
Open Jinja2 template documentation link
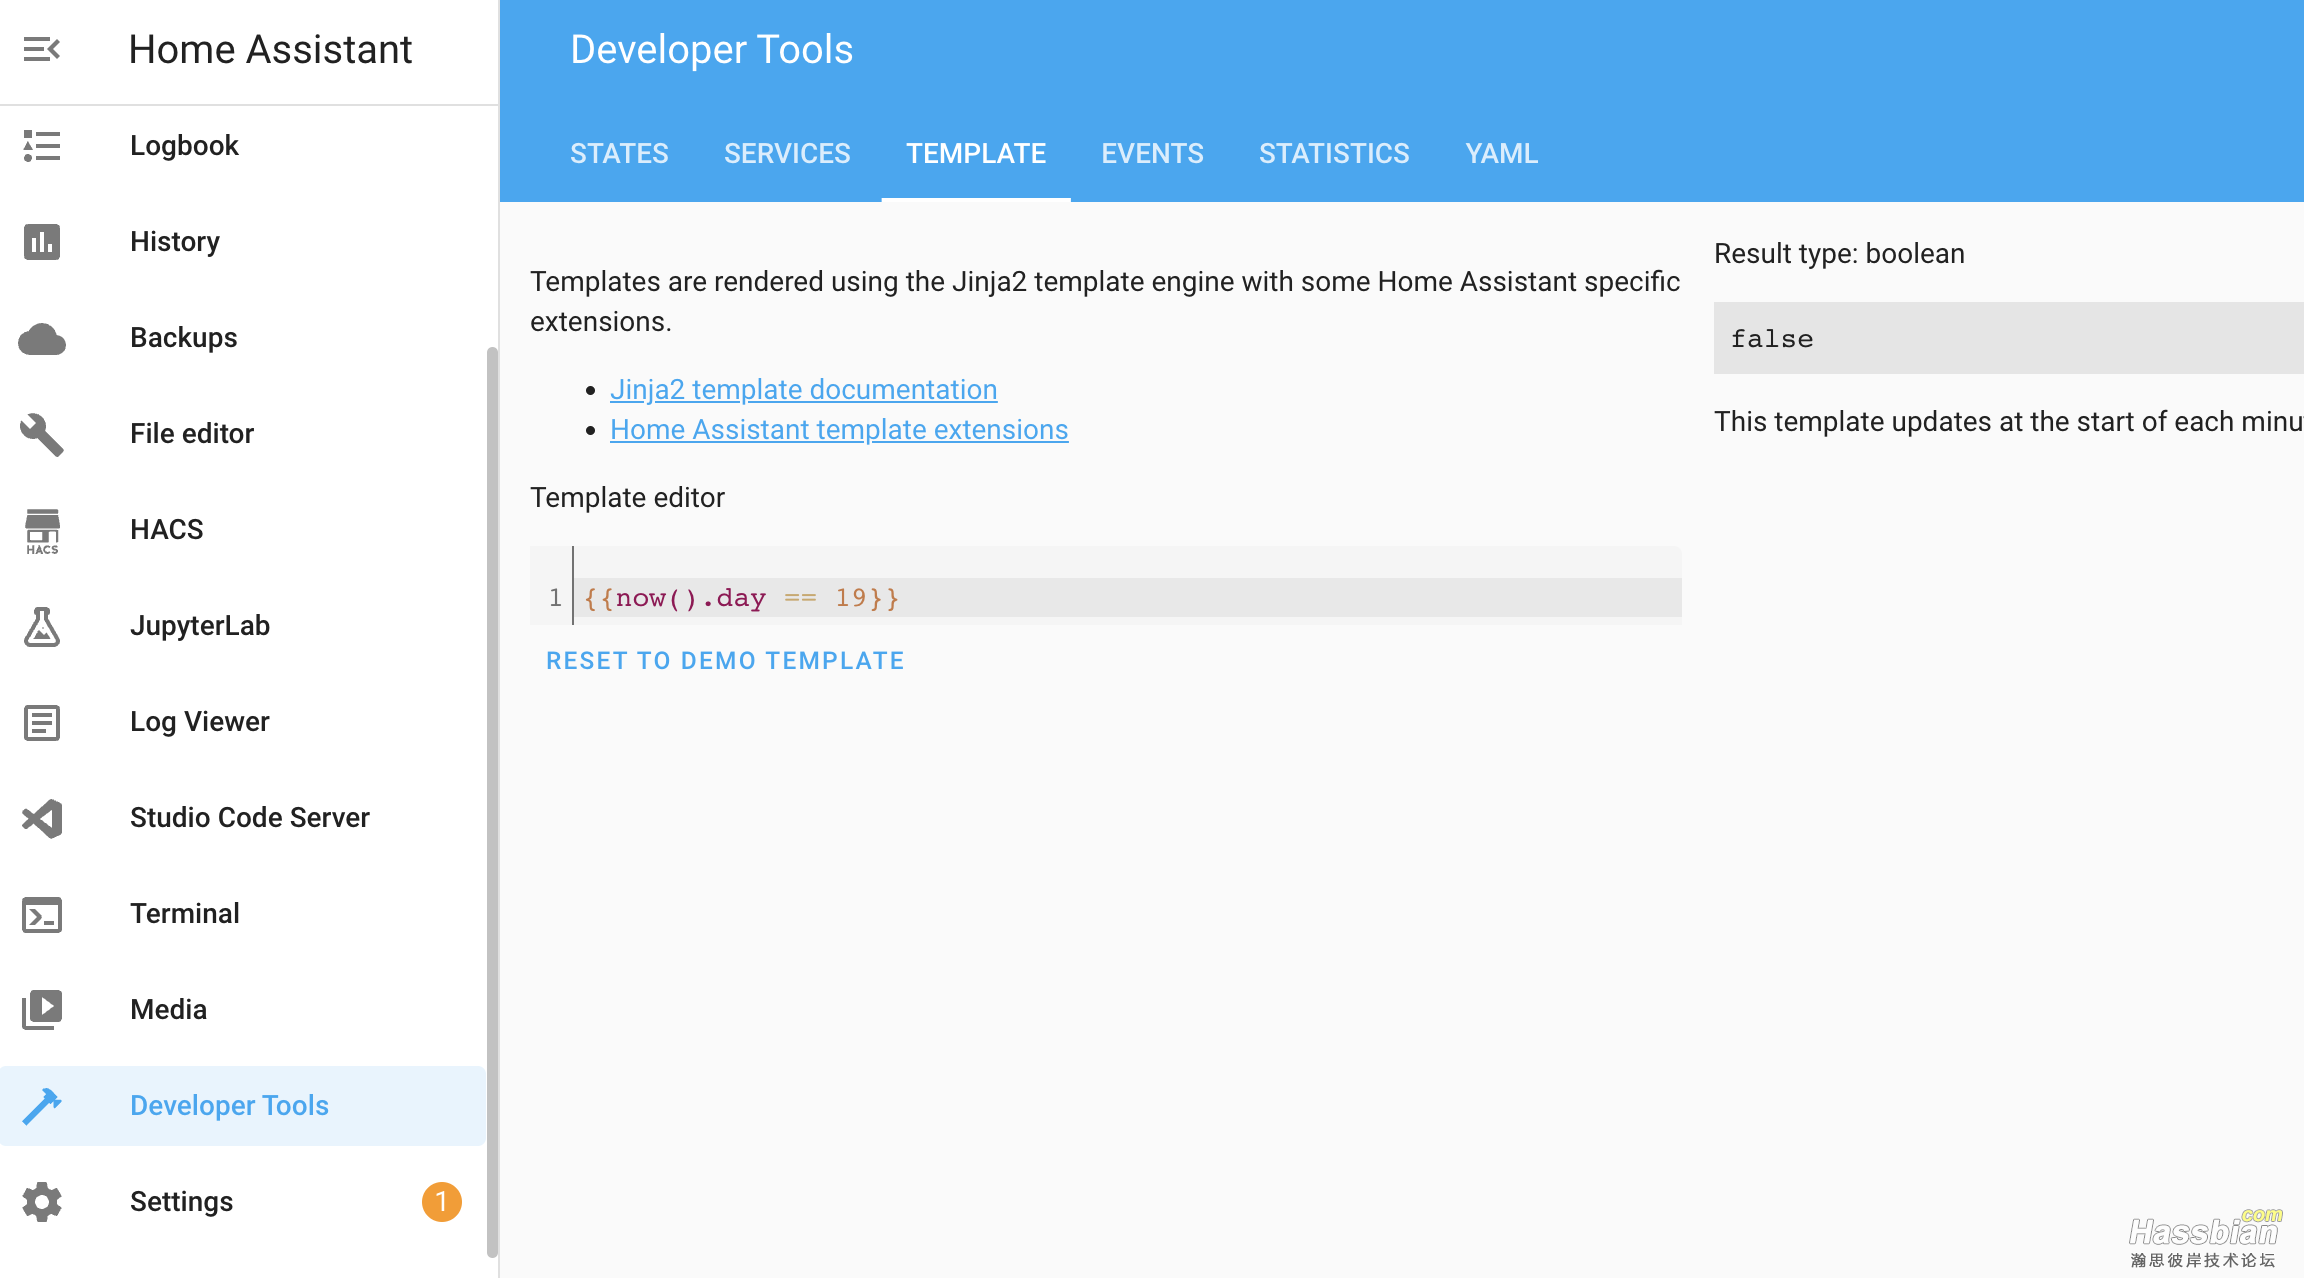pos(803,390)
